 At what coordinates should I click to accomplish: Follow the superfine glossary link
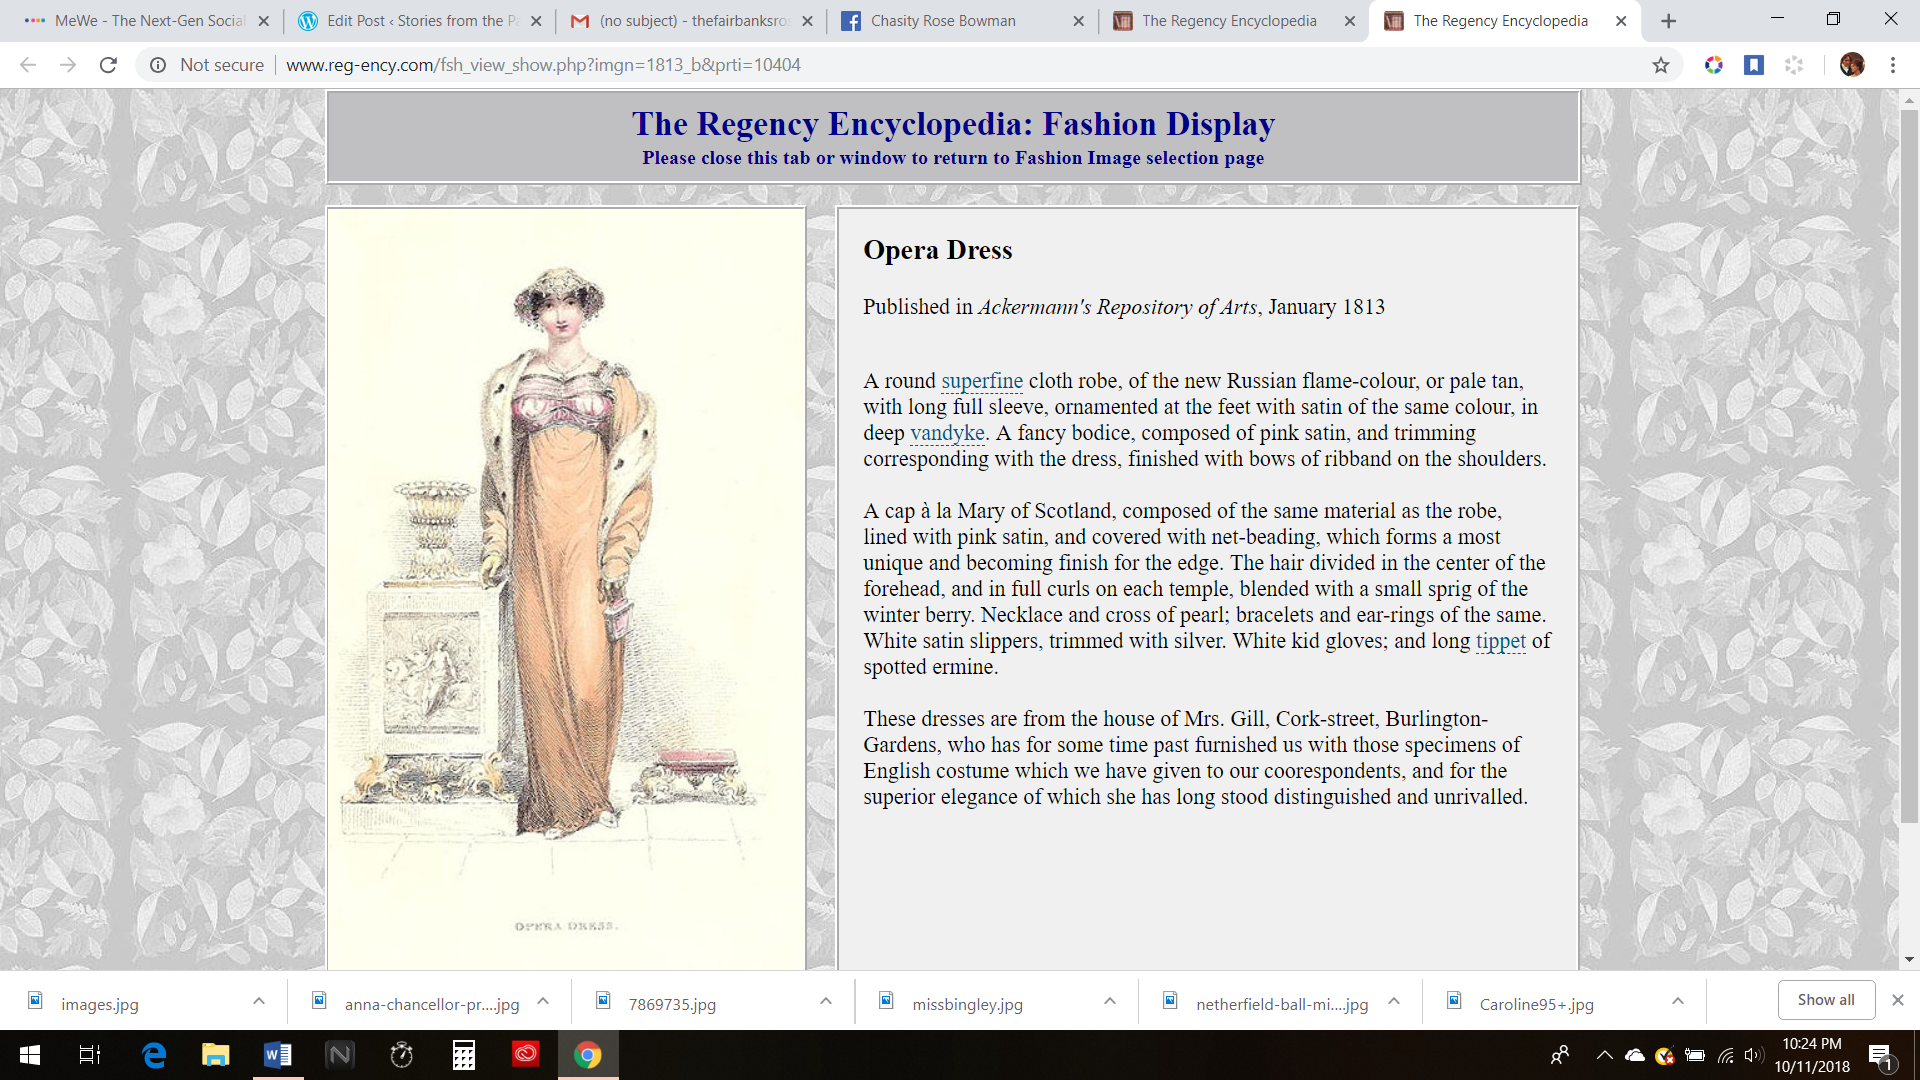click(x=981, y=381)
